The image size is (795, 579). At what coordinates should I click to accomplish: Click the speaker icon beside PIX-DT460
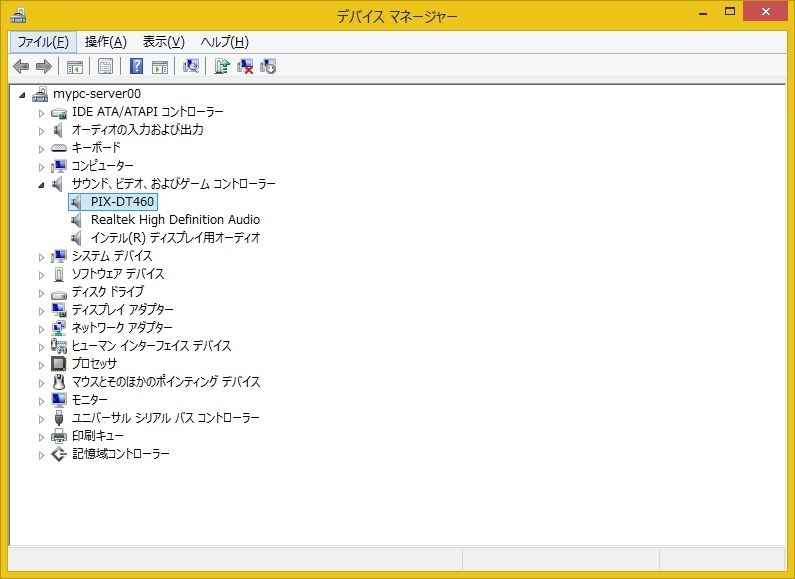[77, 202]
